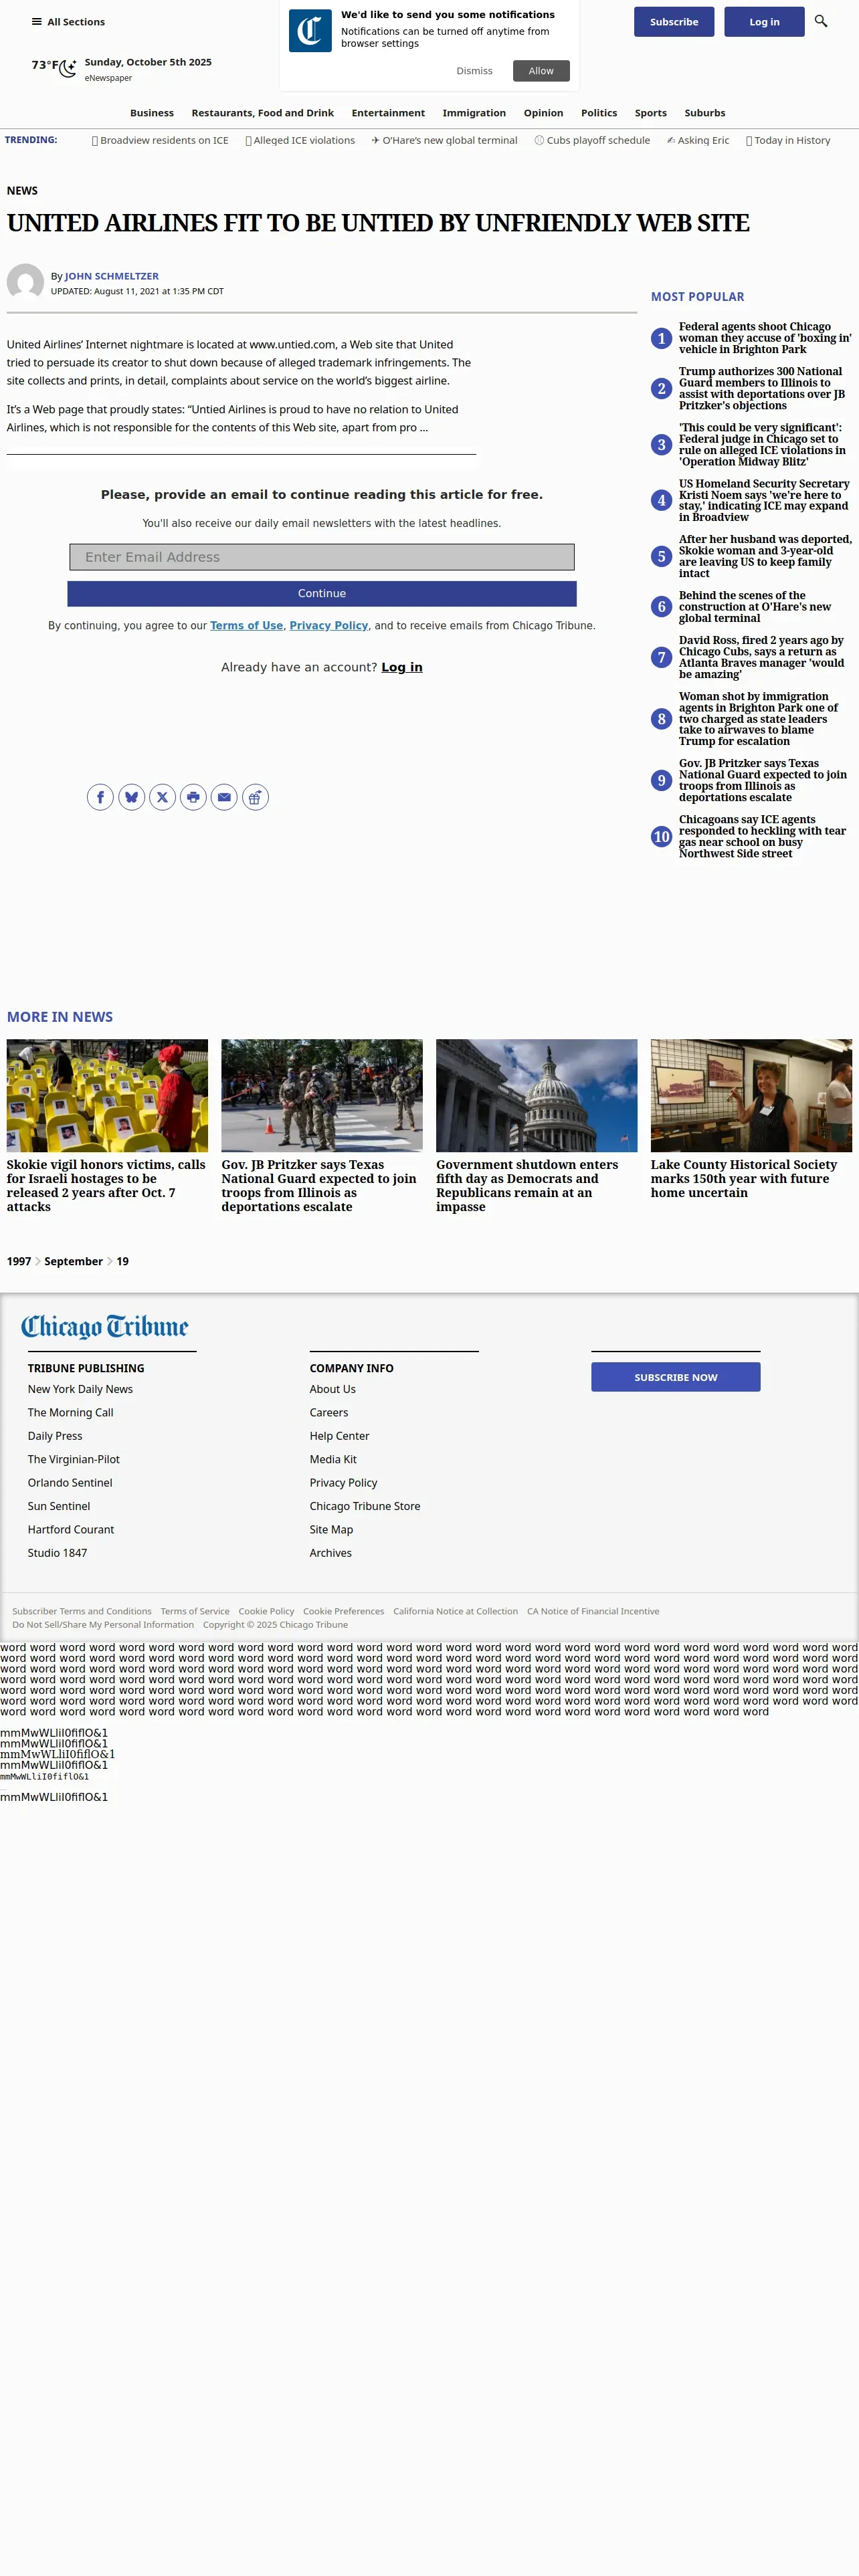This screenshot has height=2576, width=859.
Task: Open the Suburbs section
Action: point(705,113)
